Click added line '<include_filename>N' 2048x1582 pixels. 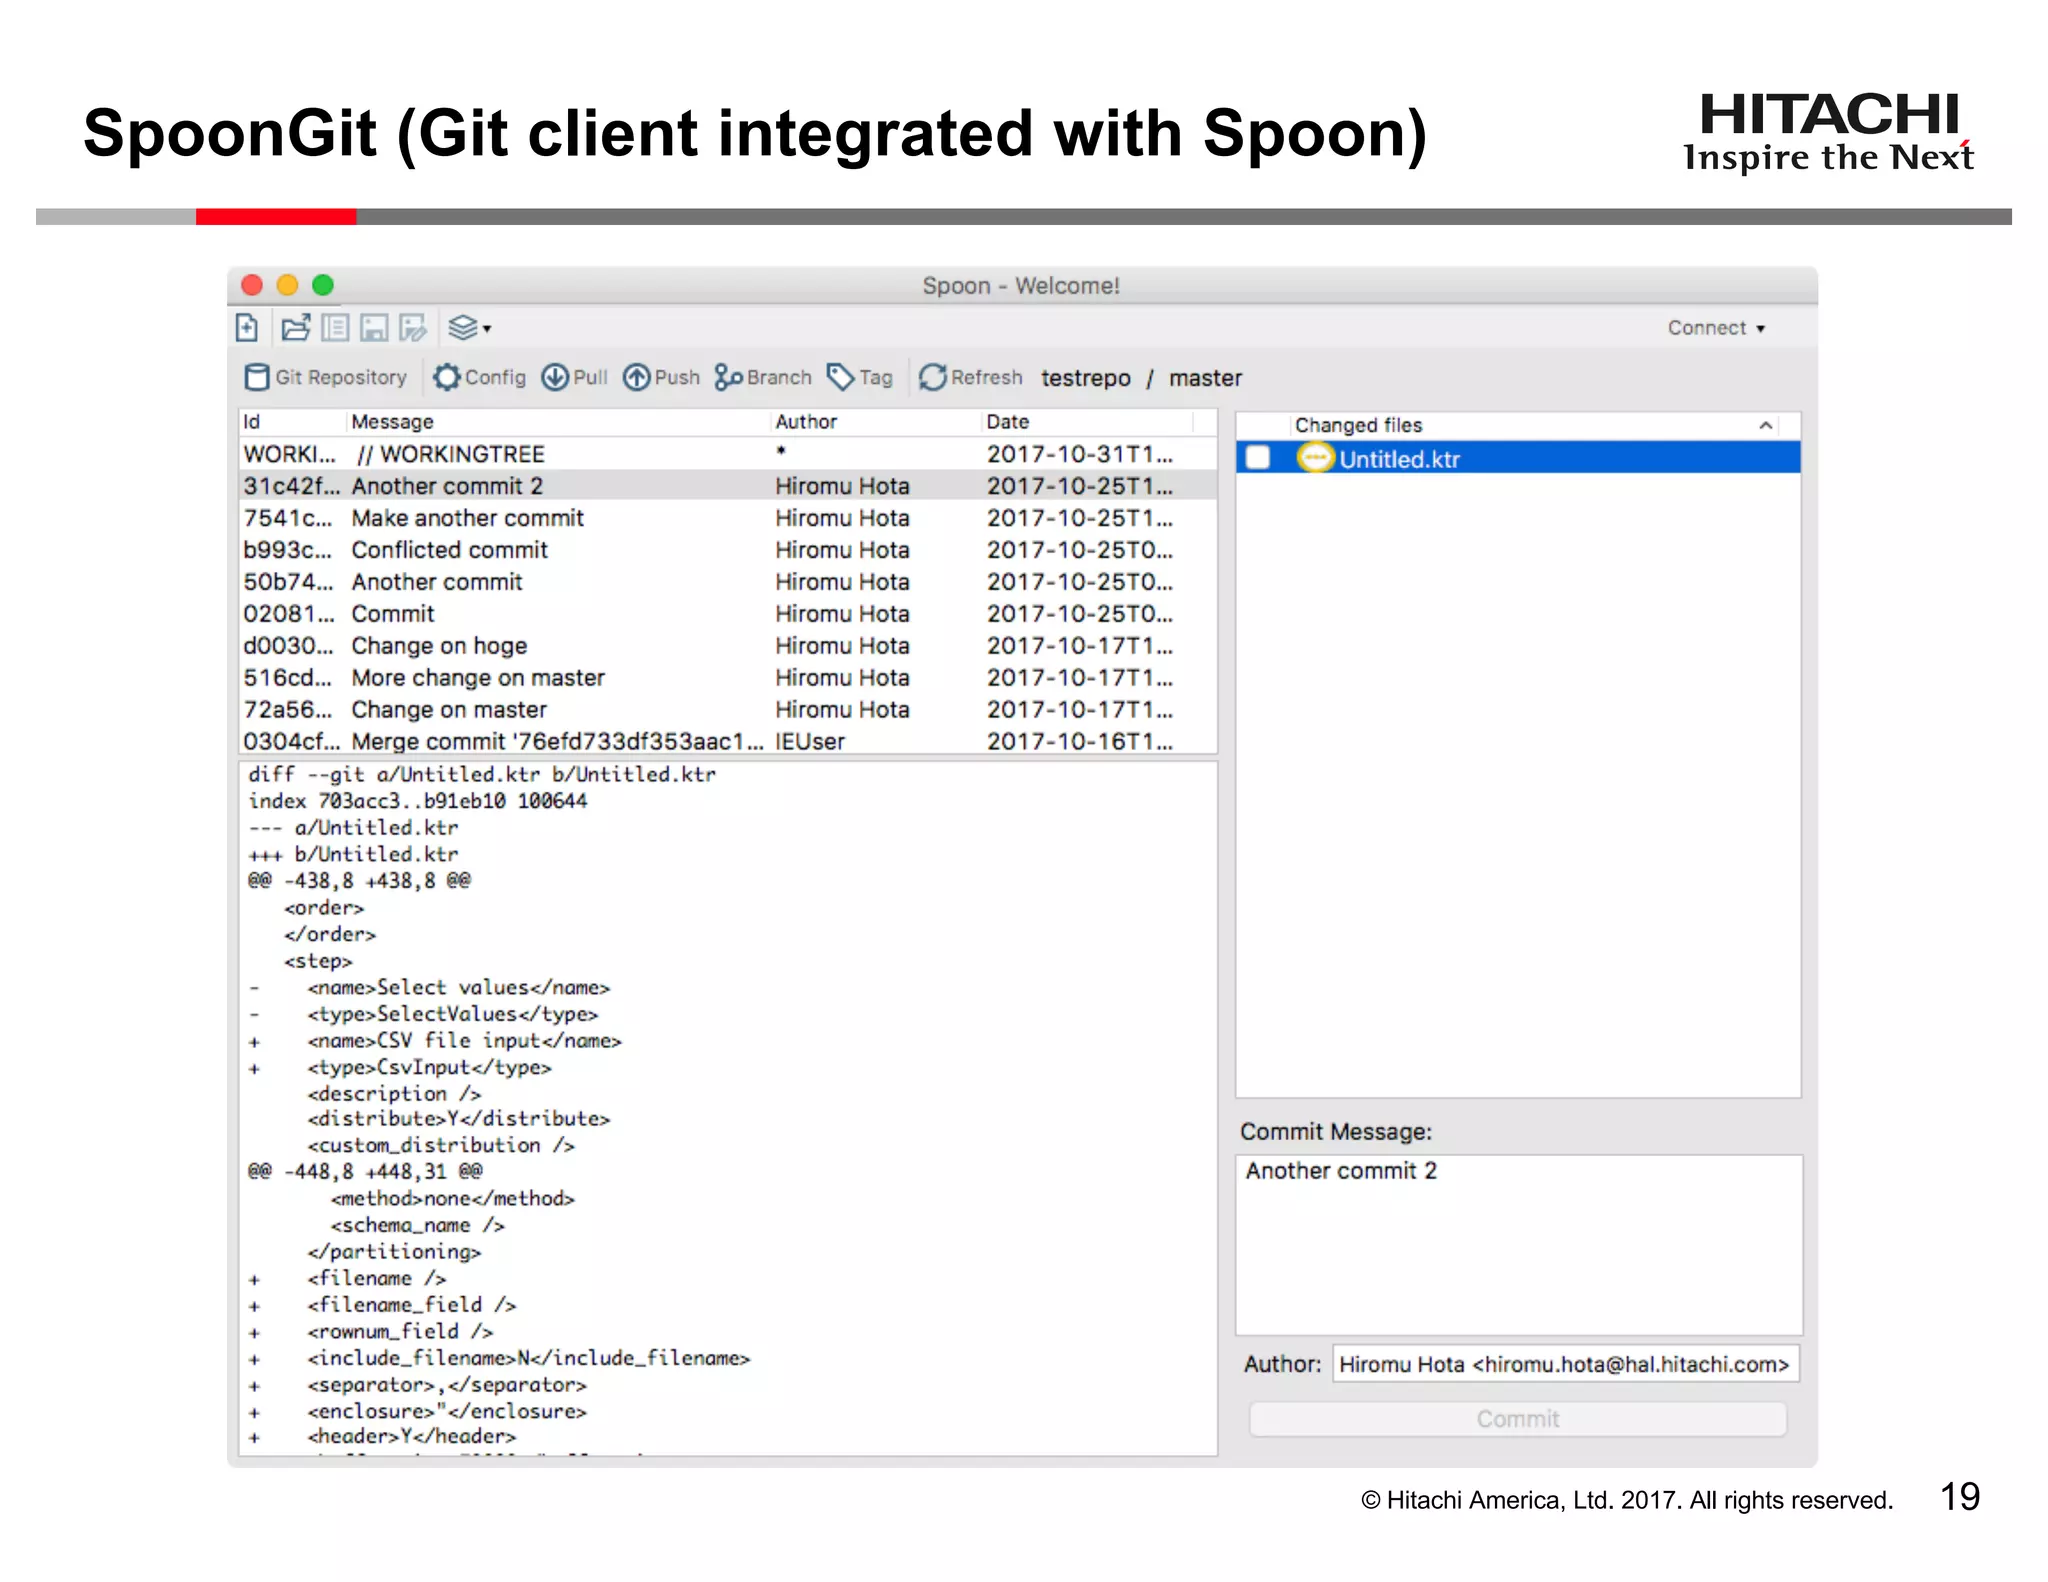click(x=528, y=1358)
